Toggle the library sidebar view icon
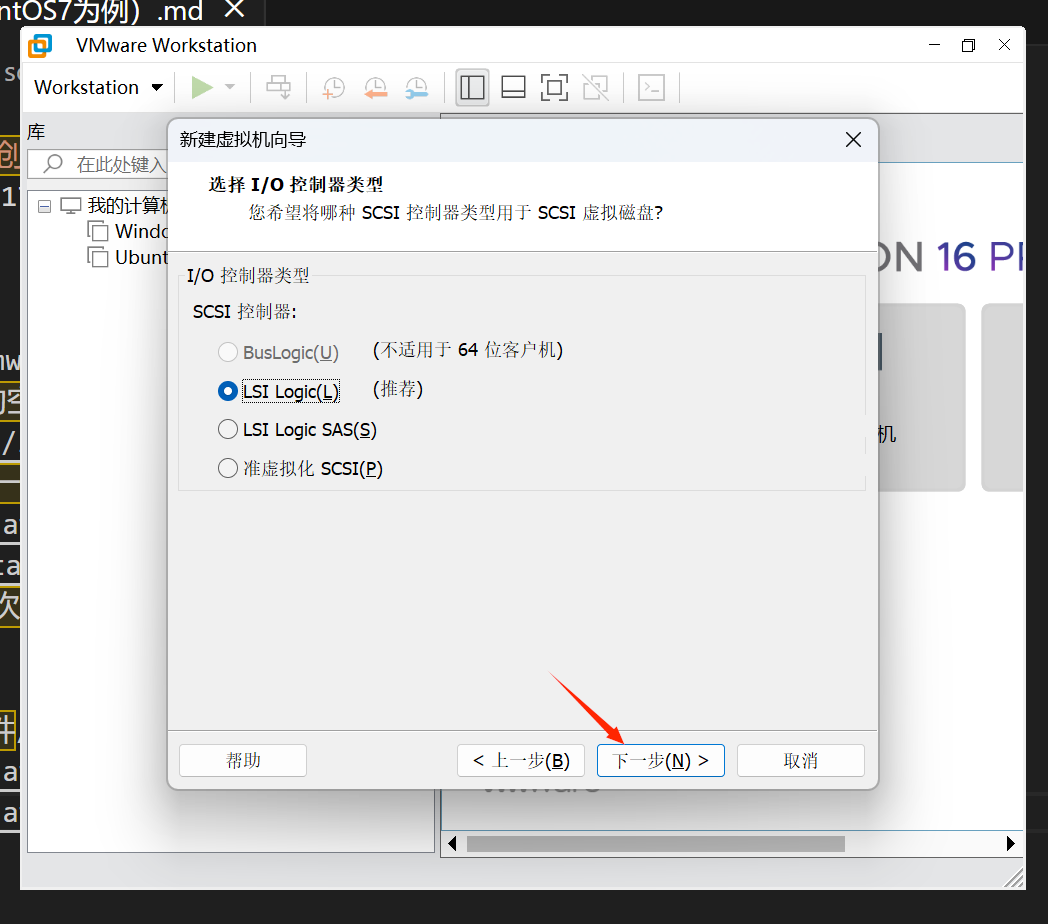This screenshot has height=924, width=1048. tap(472, 88)
